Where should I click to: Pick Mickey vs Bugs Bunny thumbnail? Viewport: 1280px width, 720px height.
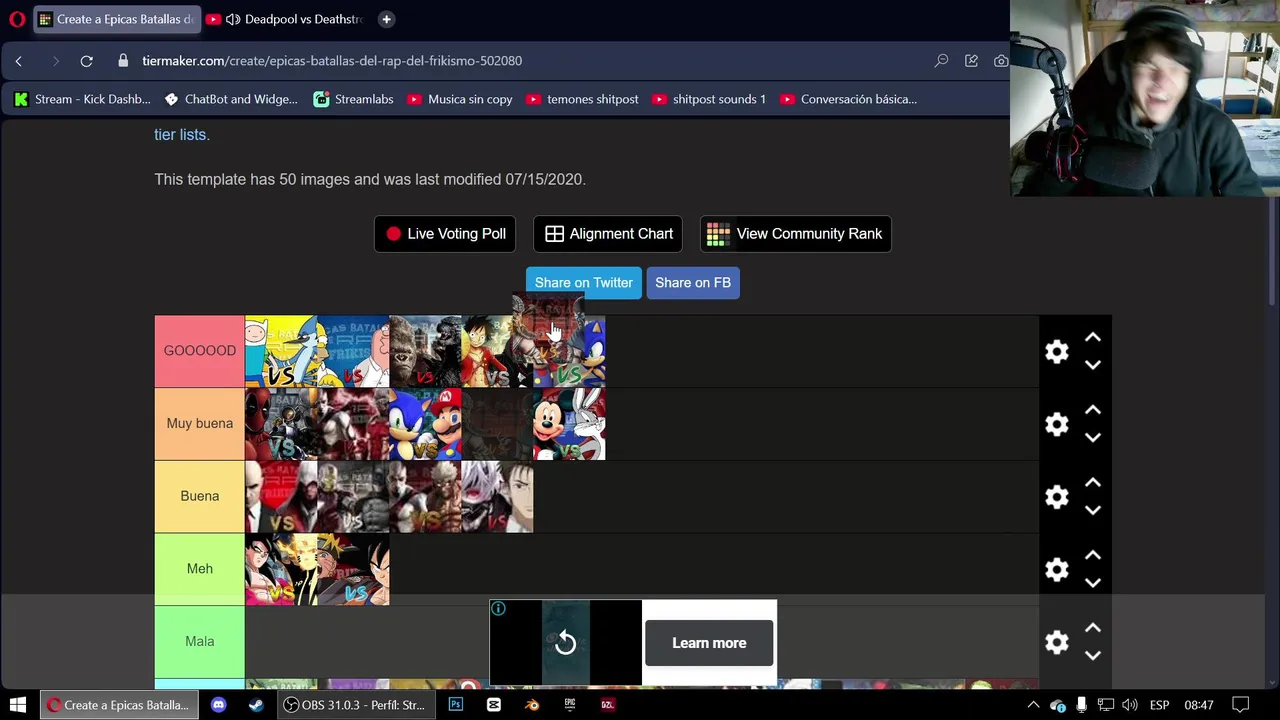569,424
